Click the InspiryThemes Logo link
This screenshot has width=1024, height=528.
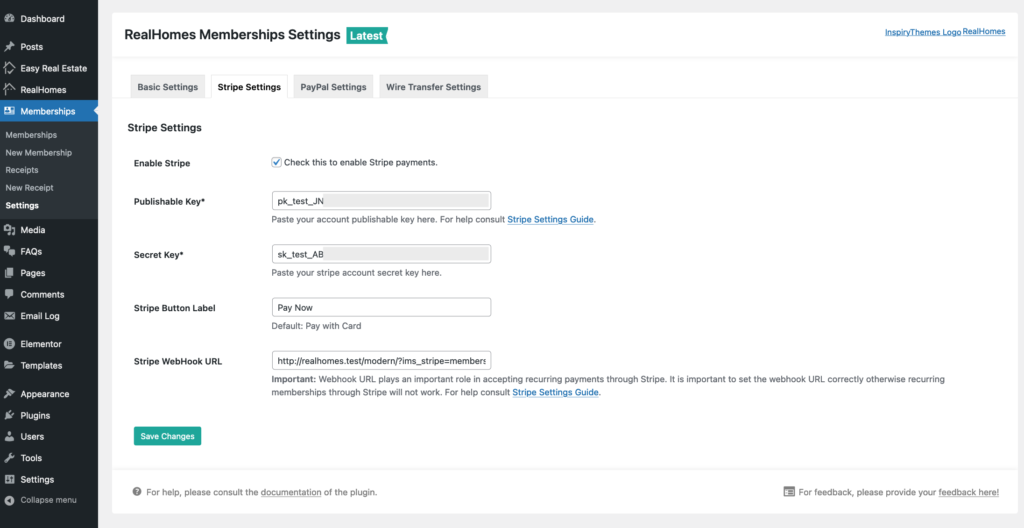pos(923,32)
